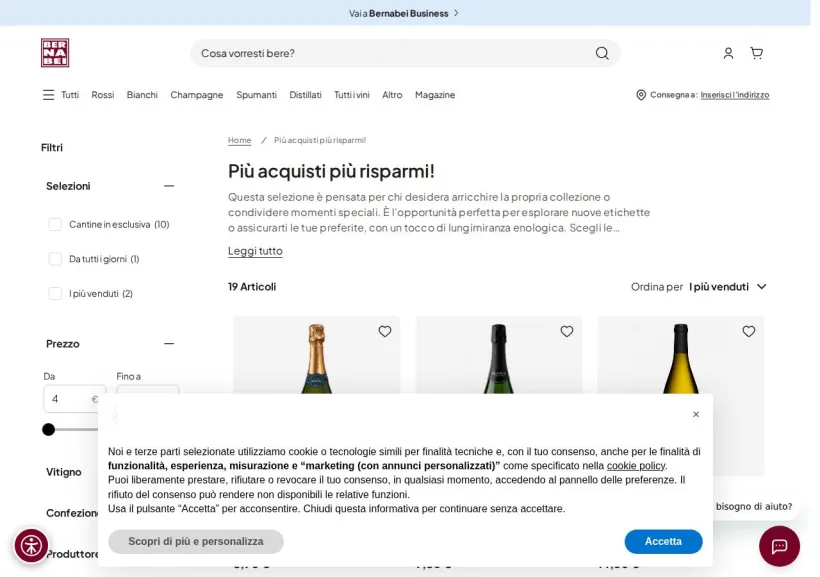
Task: Expand the Confezione filter section
Action: pos(72,513)
